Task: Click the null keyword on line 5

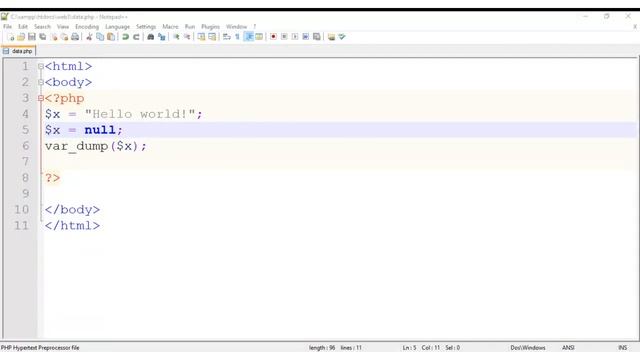Action: tap(100, 130)
